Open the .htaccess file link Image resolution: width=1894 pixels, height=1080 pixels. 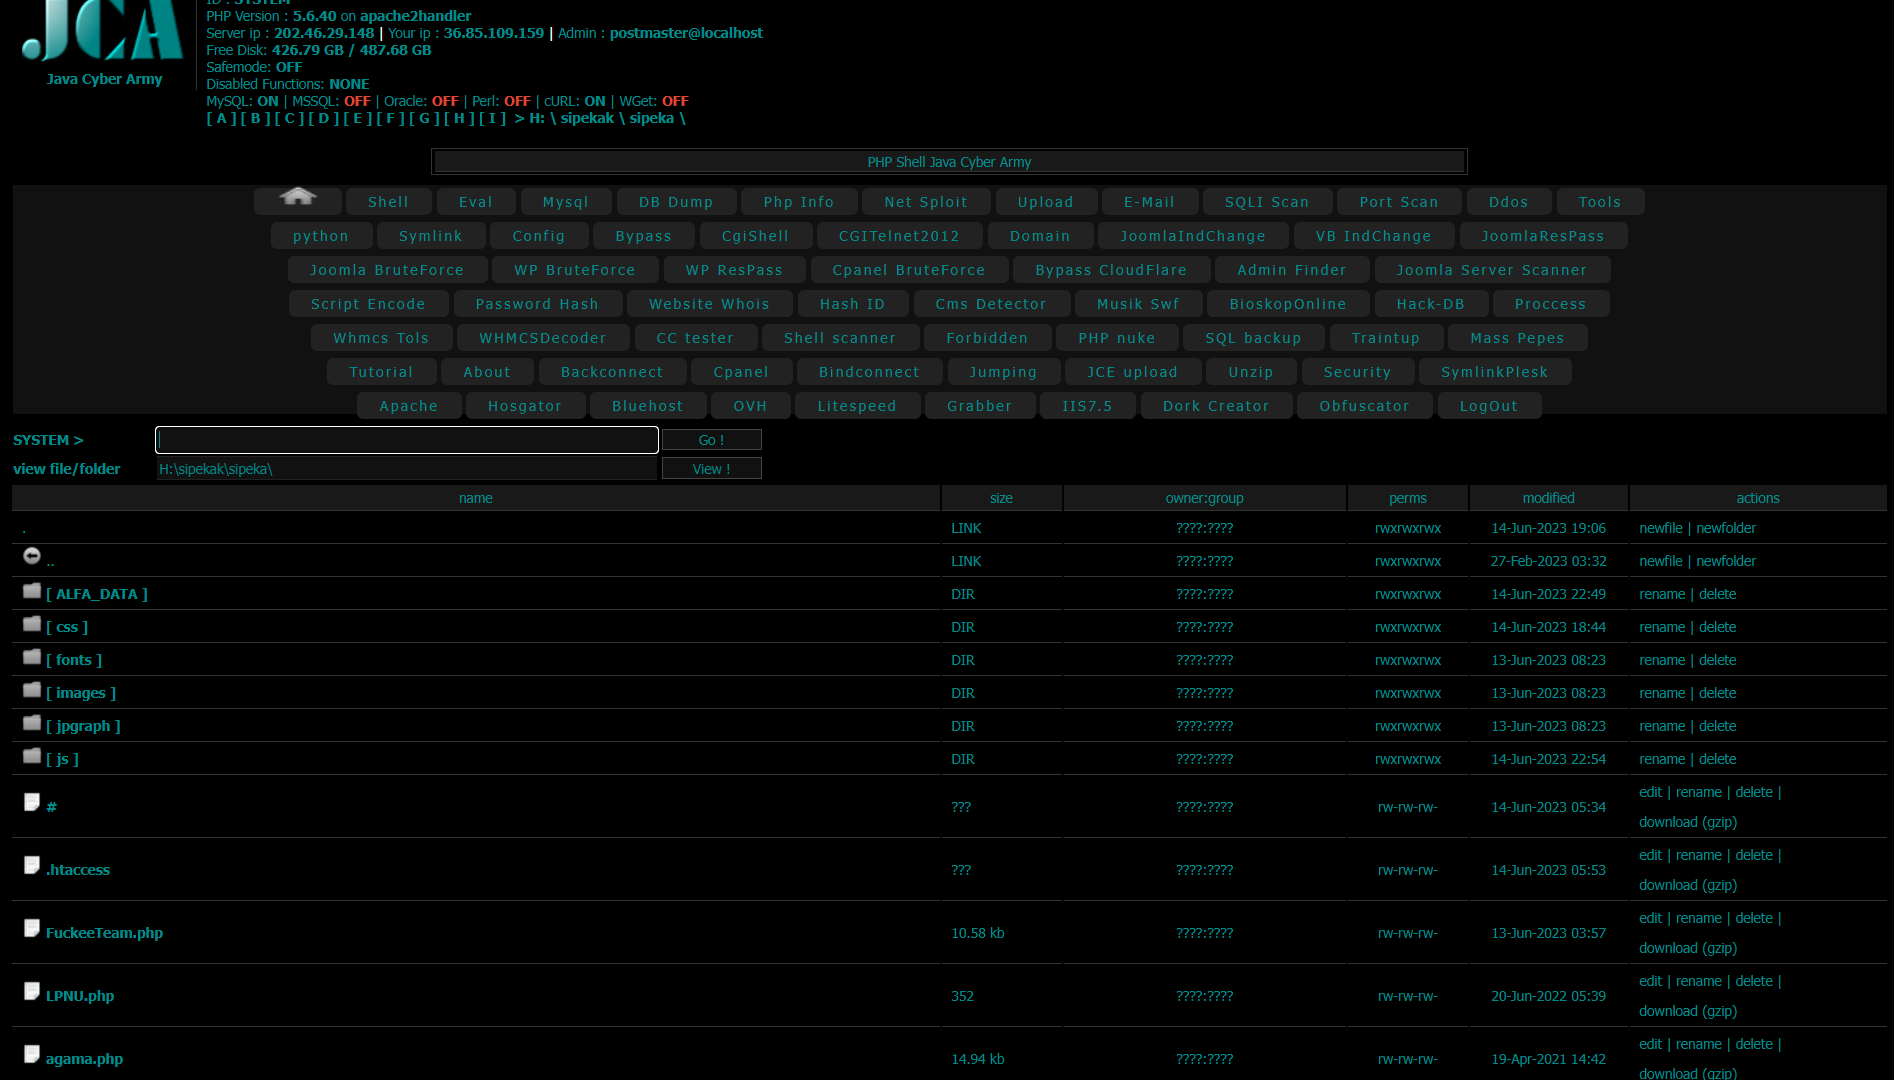[78, 870]
